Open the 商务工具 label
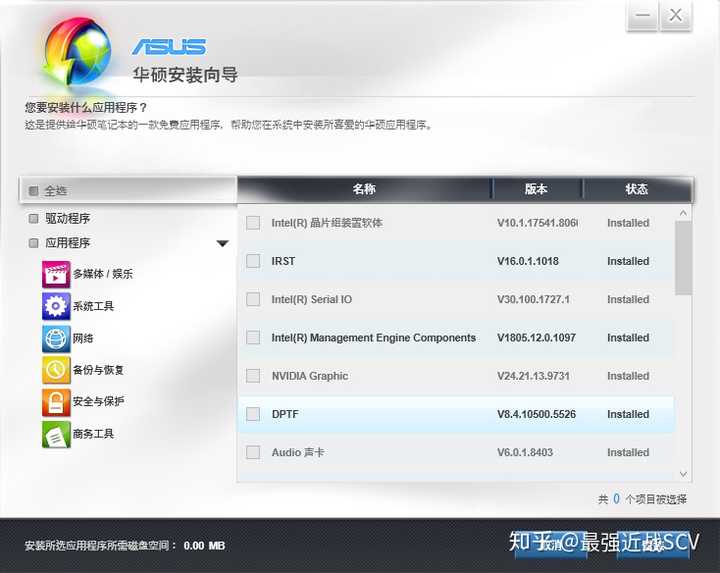Screen dimensions: 720x573 pyautogui.click(x=93, y=434)
